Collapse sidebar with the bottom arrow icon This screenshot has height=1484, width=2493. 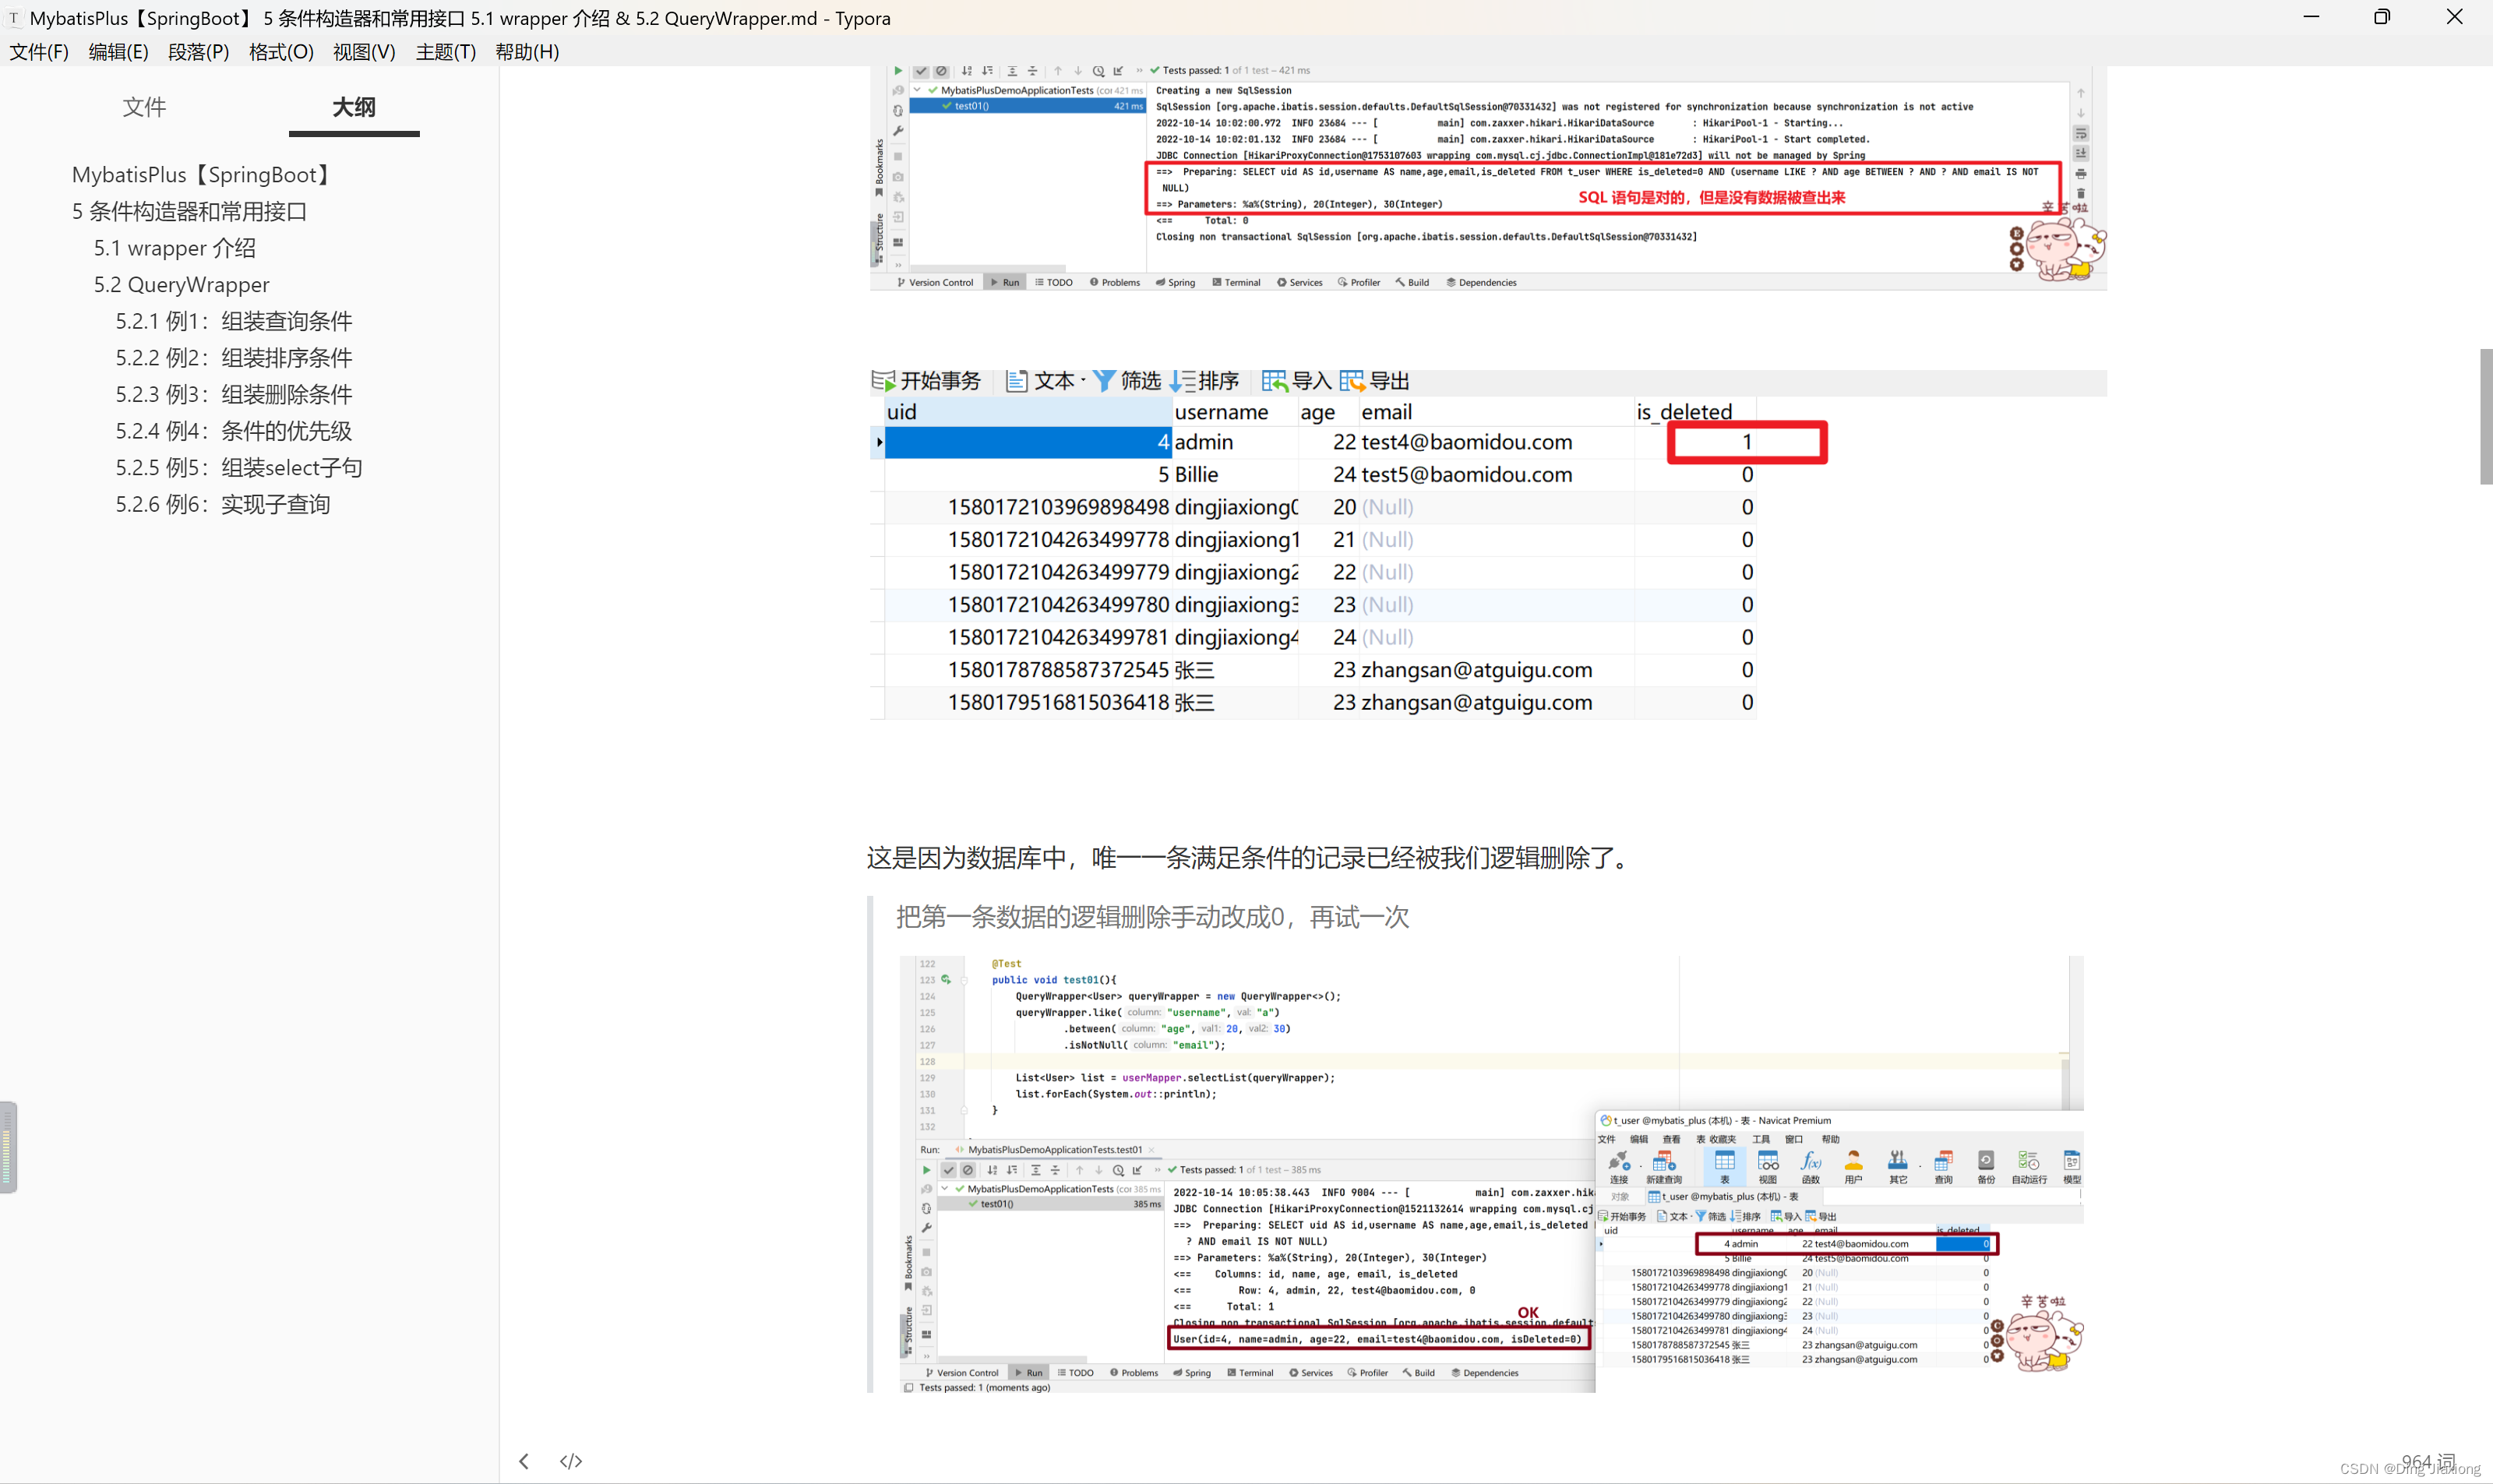pos(524,1461)
